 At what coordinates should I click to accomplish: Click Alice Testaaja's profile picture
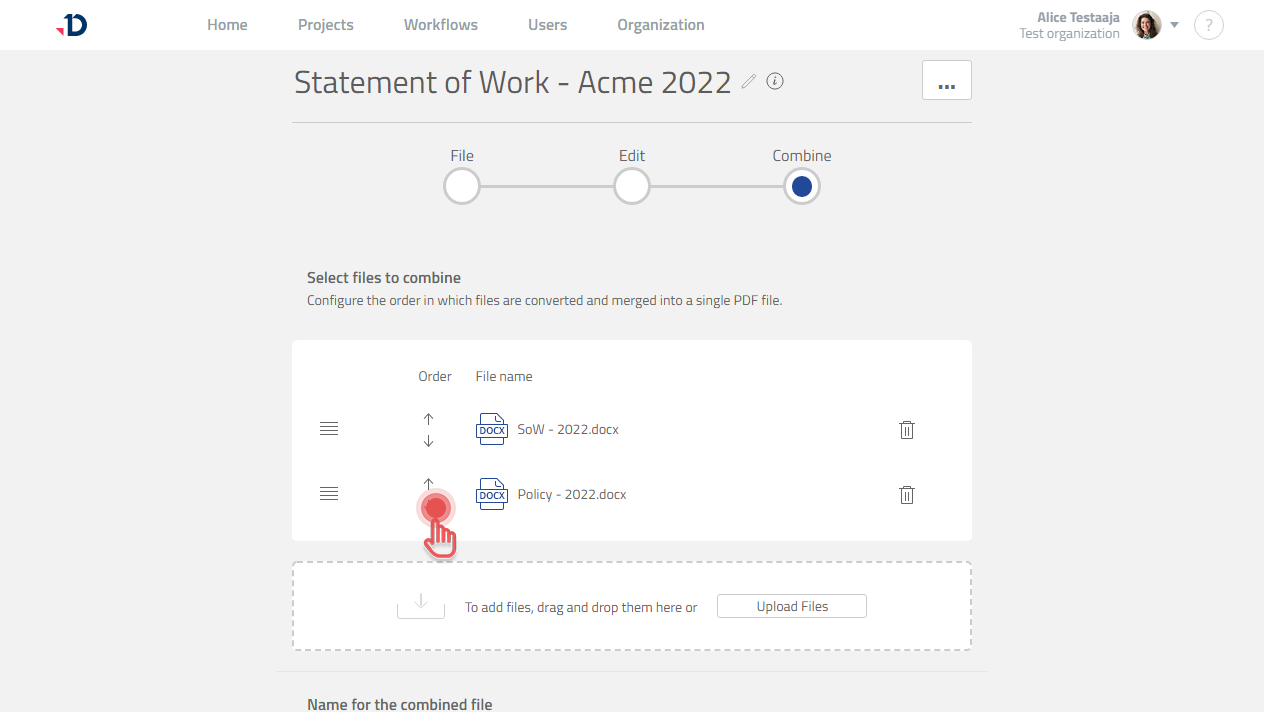coord(1146,24)
